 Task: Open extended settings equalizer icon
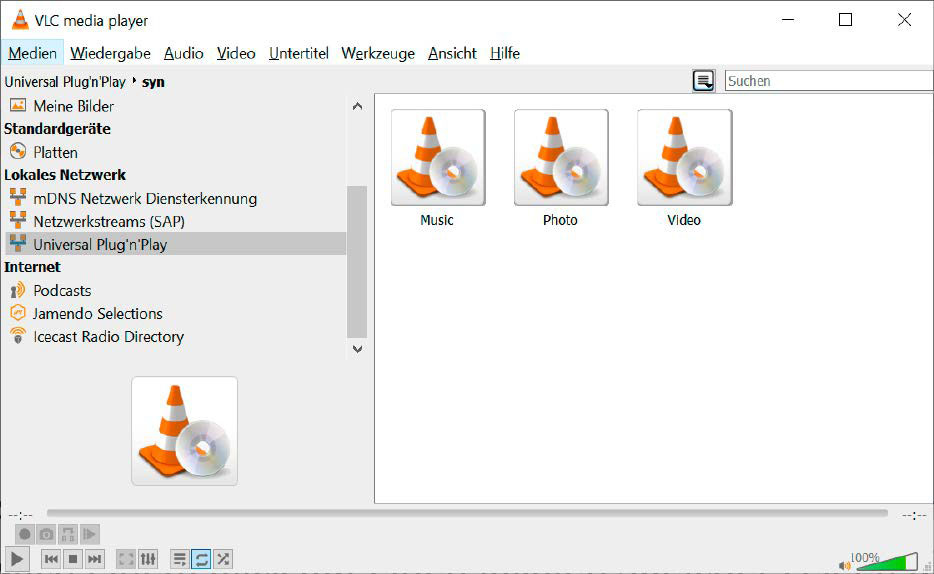pos(148,559)
